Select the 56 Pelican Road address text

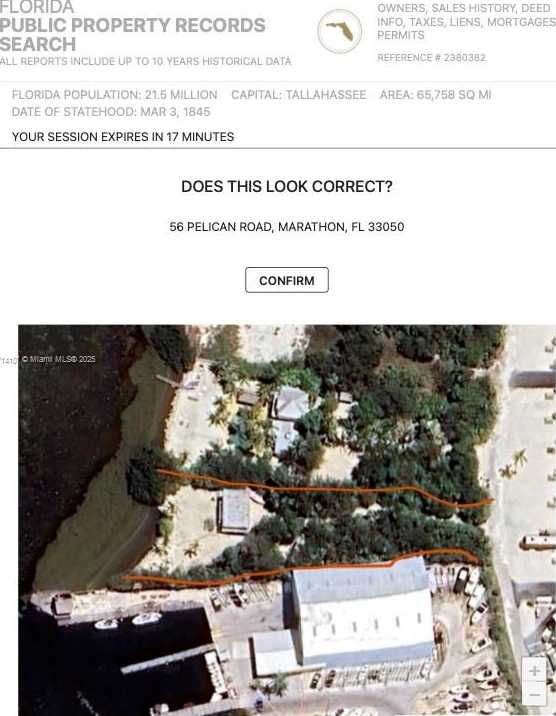tap(287, 226)
